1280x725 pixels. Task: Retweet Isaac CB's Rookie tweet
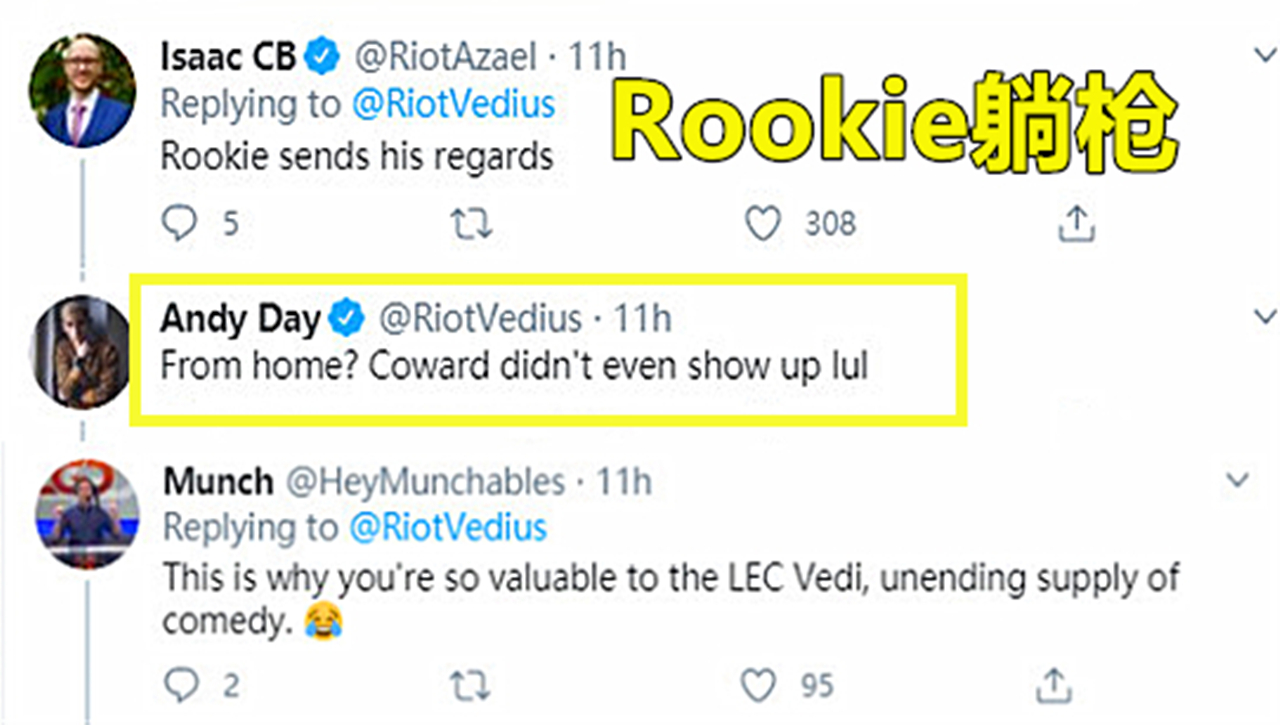point(471,224)
